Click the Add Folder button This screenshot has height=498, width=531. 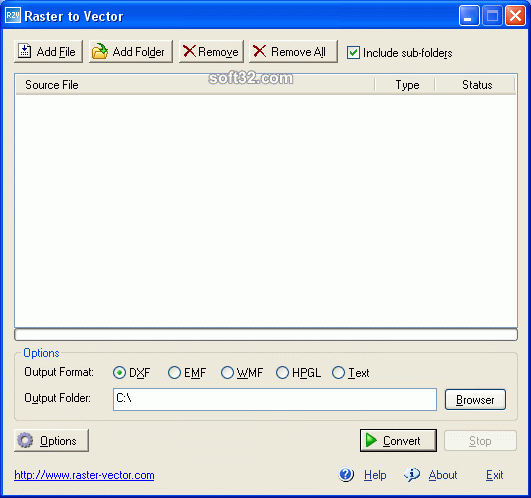131,52
